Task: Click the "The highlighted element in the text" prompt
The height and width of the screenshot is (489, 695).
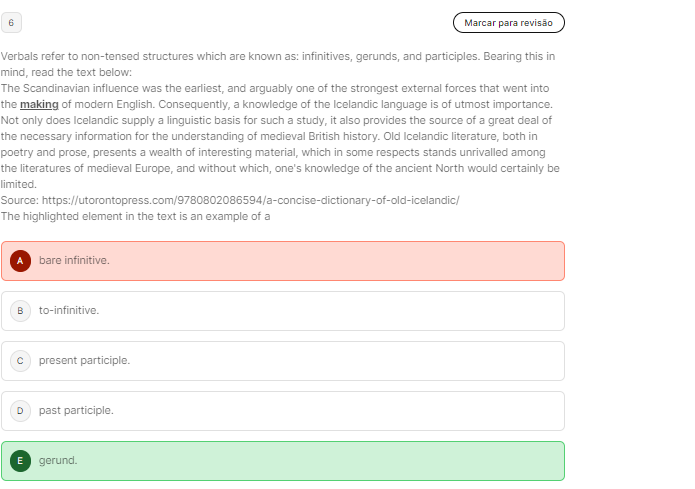Action: 136,216
